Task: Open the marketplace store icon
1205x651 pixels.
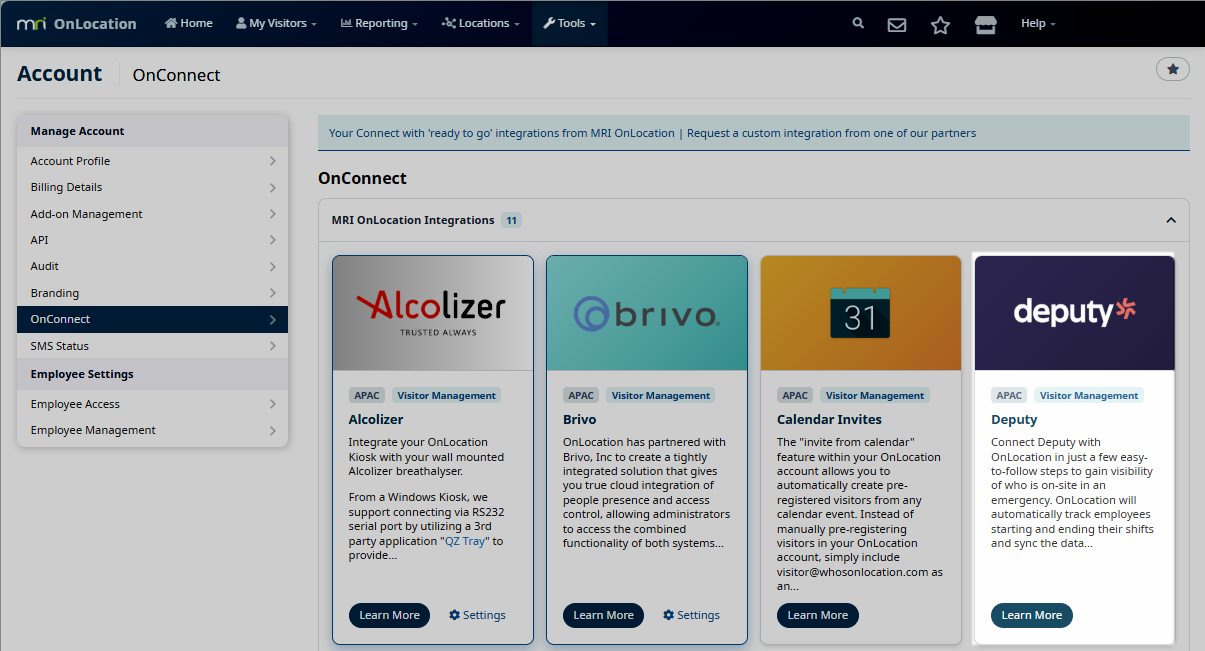Action: pyautogui.click(x=986, y=24)
